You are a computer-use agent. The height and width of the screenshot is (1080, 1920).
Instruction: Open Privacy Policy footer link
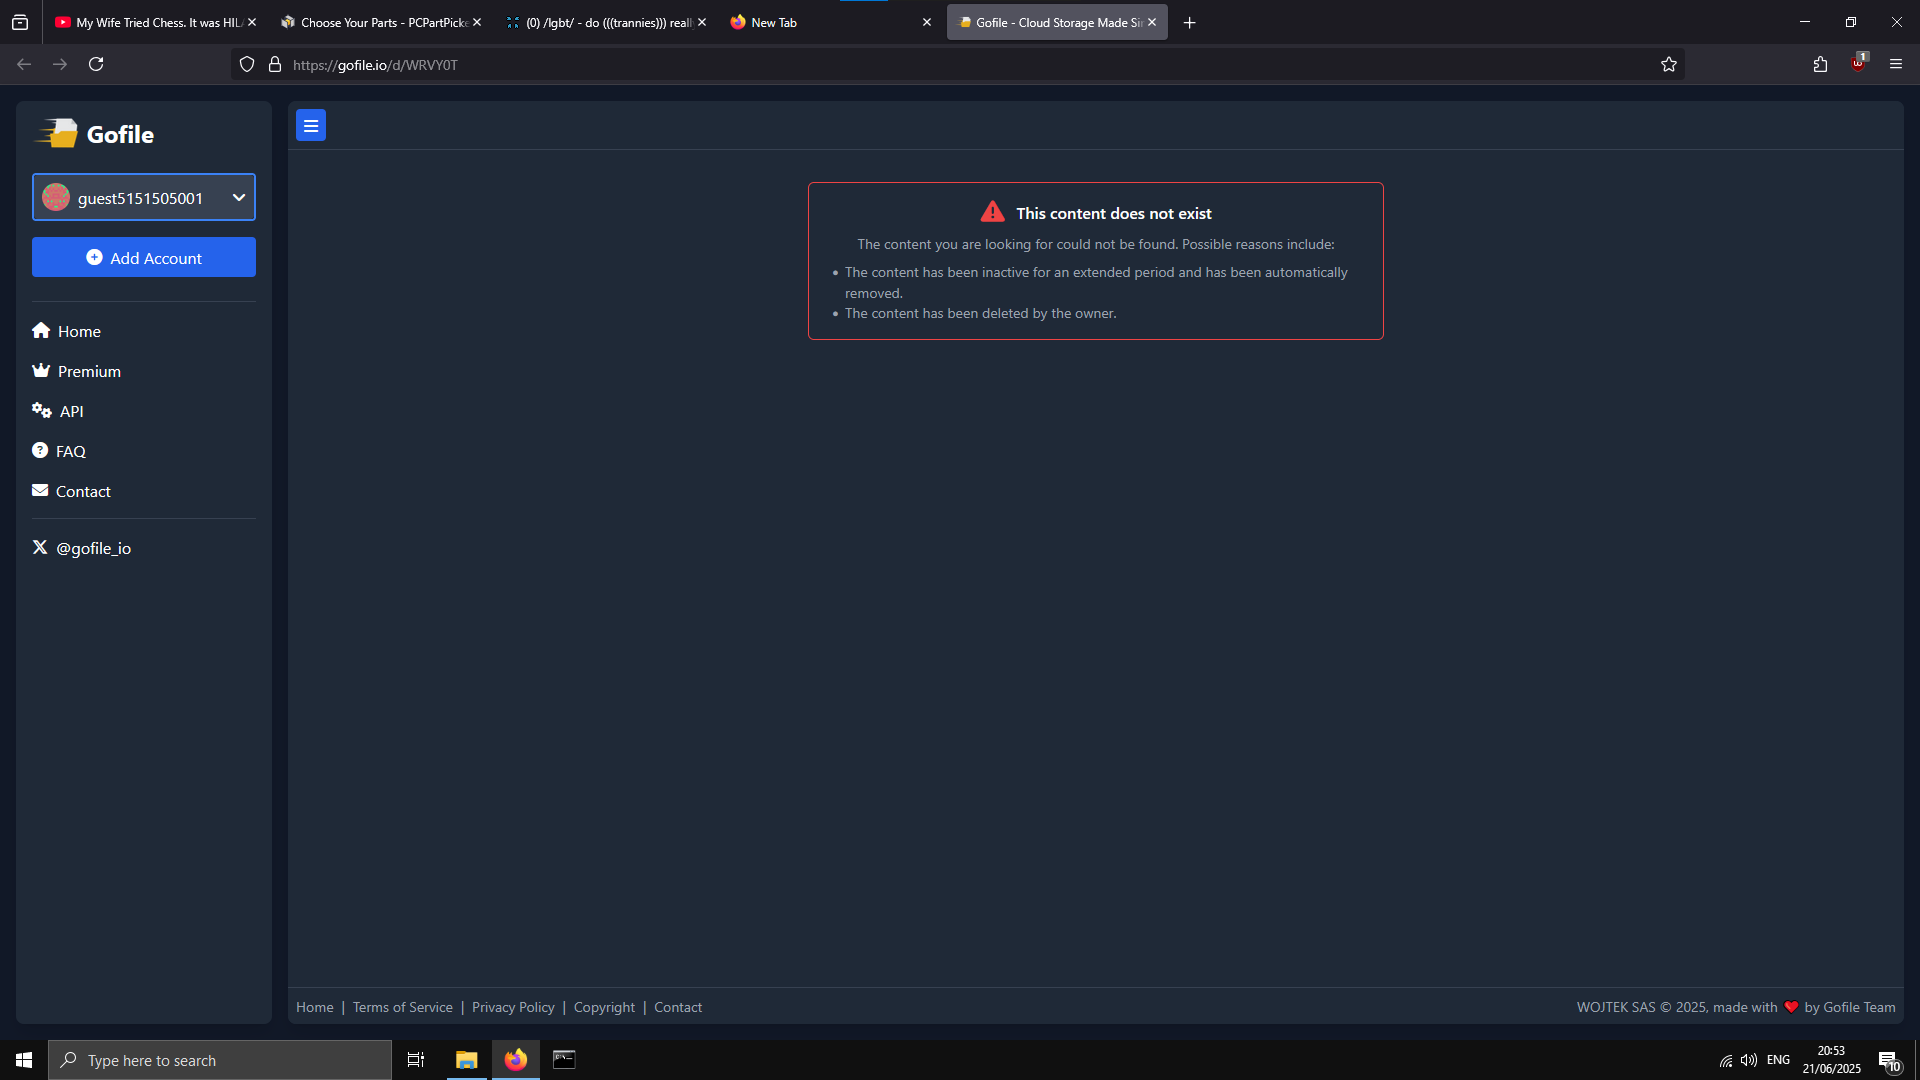click(513, 1007)
